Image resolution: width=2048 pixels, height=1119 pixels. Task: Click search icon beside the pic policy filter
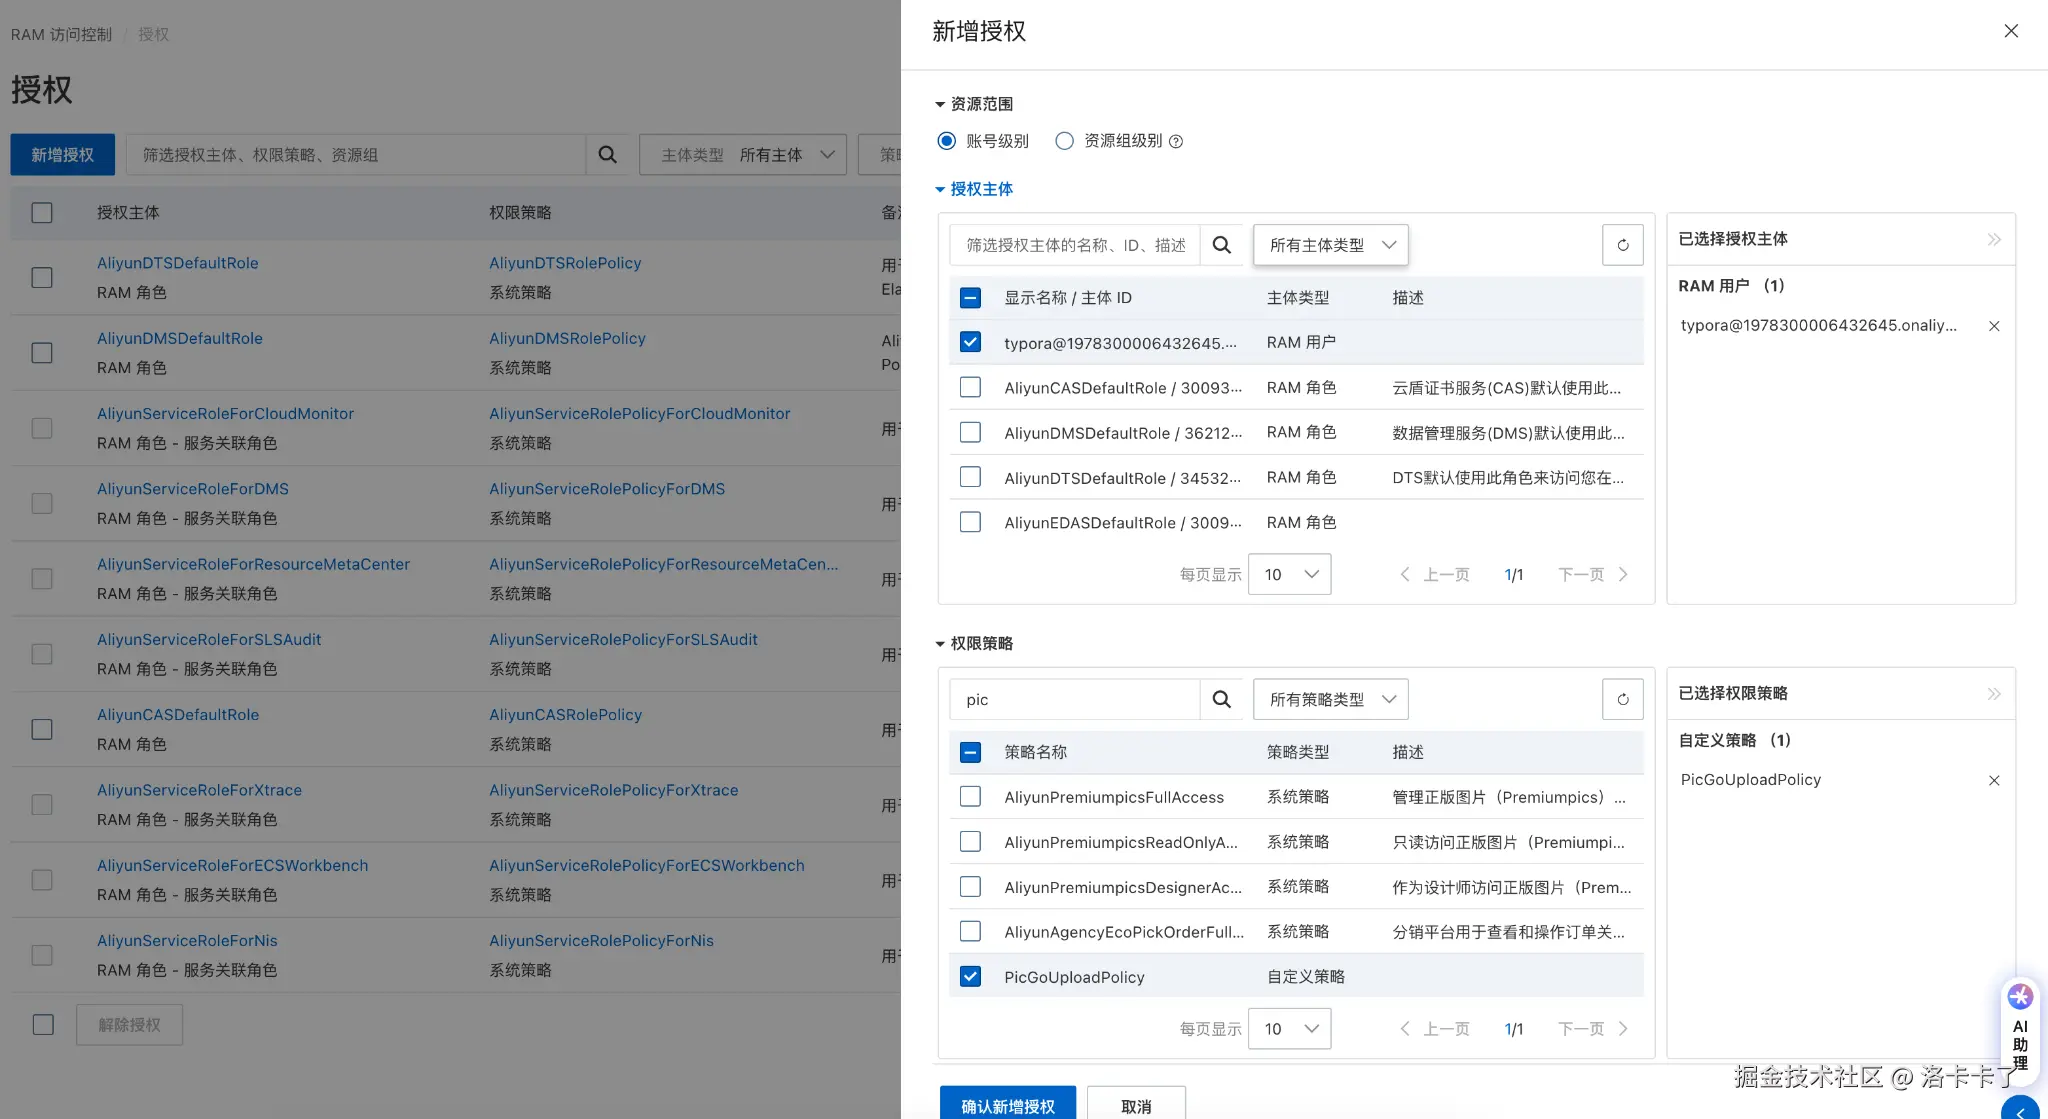[1221, 699]
